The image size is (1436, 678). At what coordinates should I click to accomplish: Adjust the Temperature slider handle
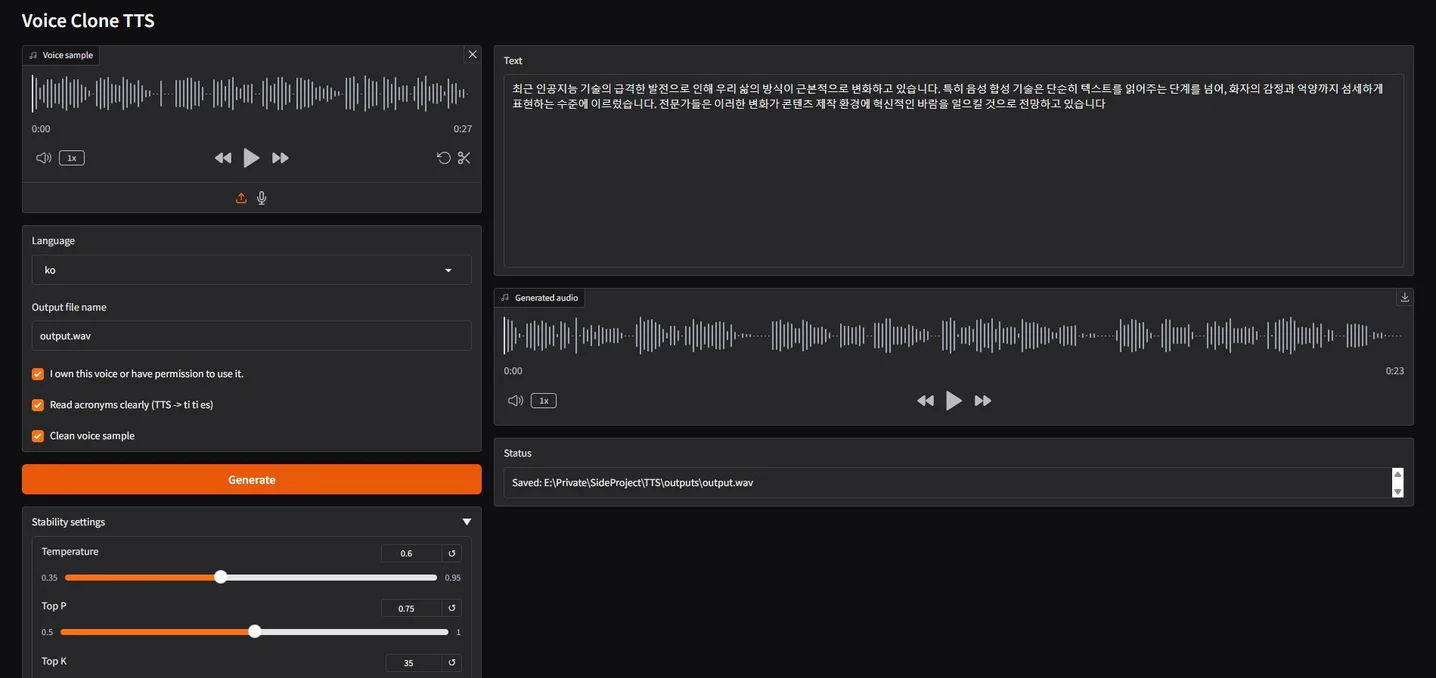click(221, 577)
